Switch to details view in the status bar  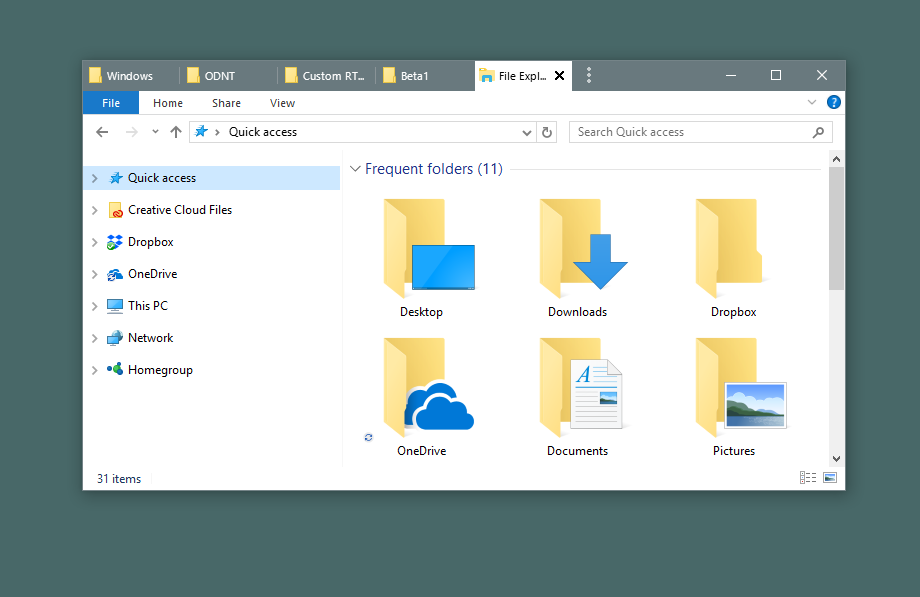[x=807, y=477]
